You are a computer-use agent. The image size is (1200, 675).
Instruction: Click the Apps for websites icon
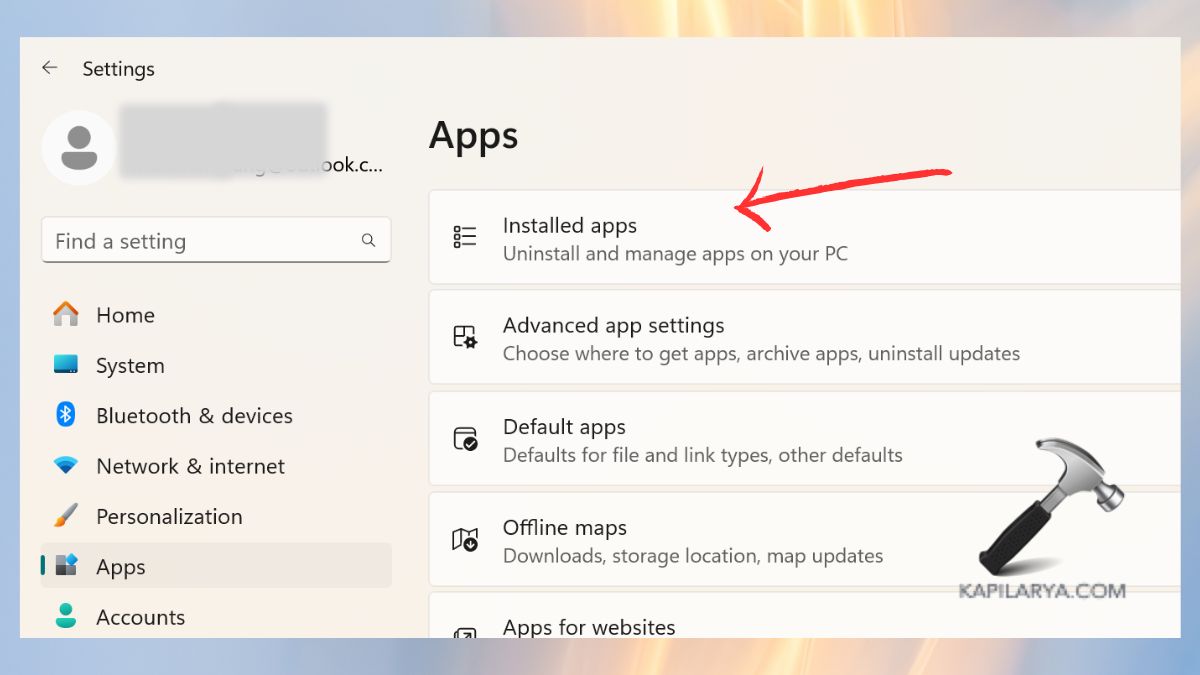[x=465, y=632]
